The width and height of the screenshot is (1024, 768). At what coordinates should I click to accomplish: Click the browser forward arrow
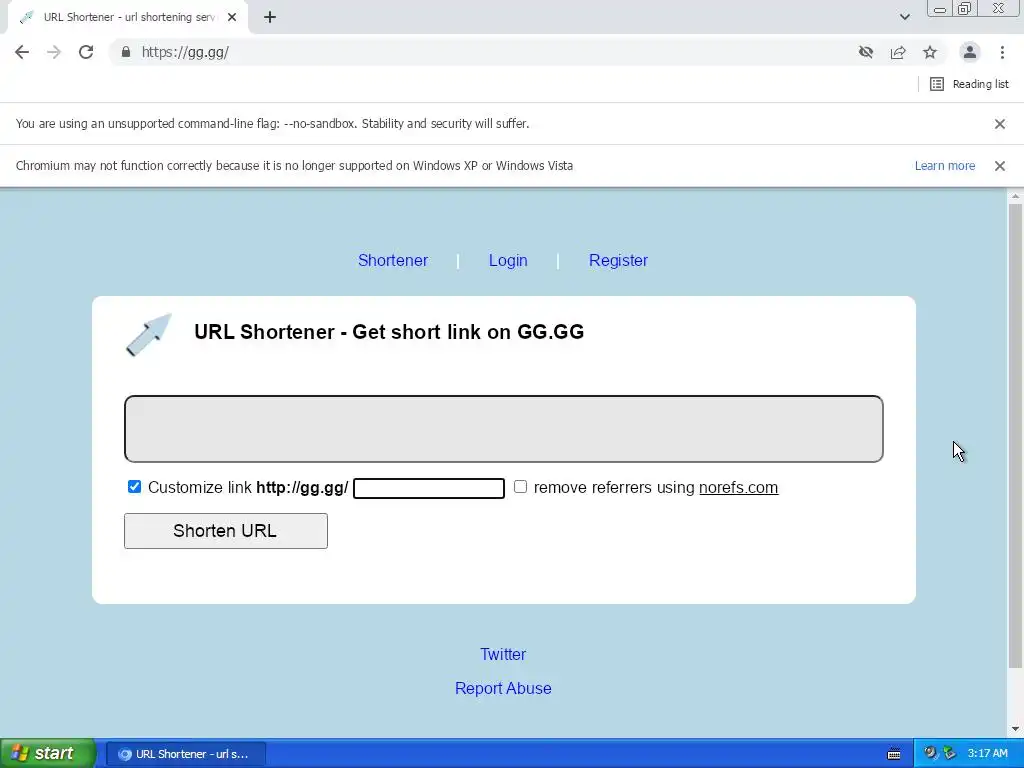(x=54, y=52)
